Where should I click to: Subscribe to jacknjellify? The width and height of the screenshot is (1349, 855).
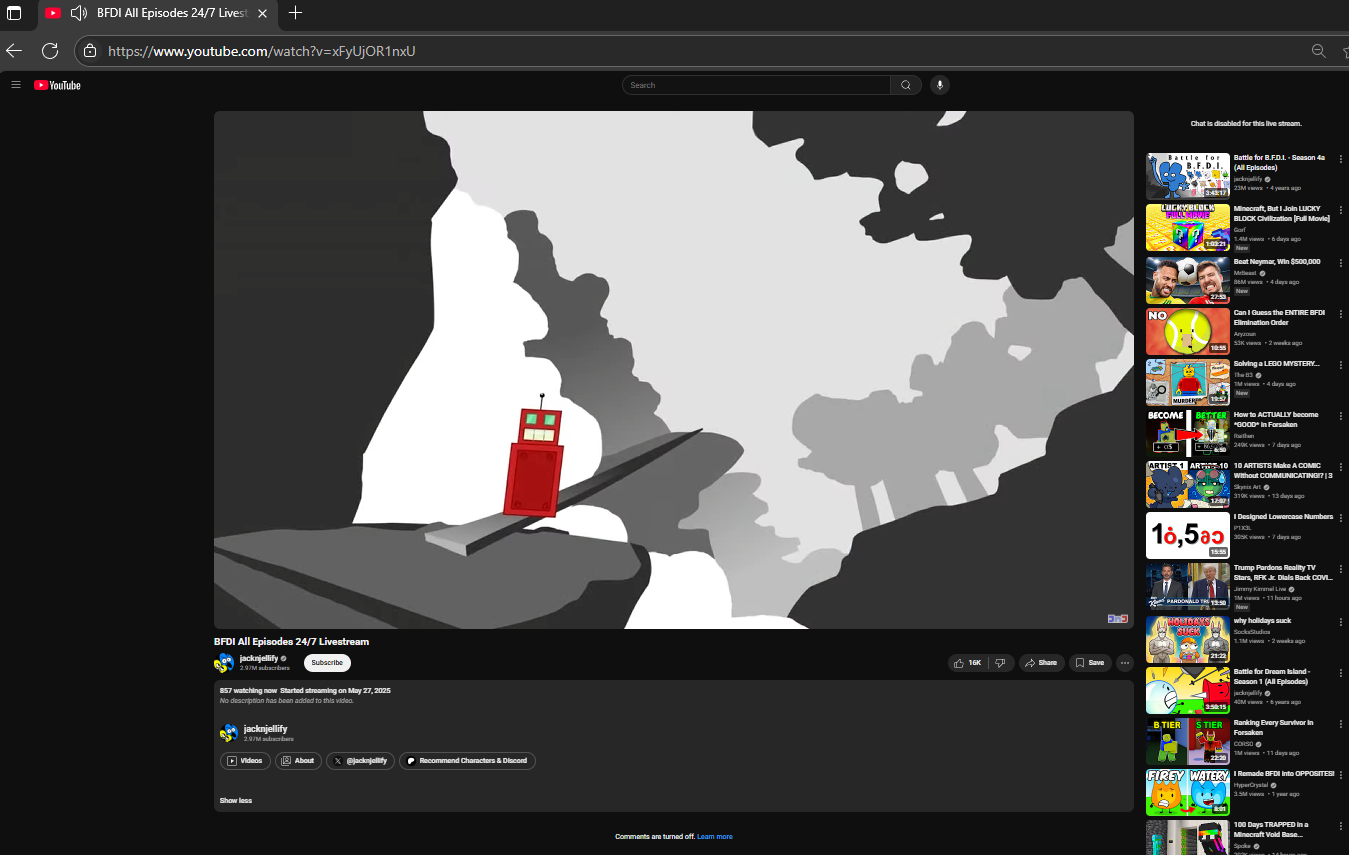pos(327,662)
